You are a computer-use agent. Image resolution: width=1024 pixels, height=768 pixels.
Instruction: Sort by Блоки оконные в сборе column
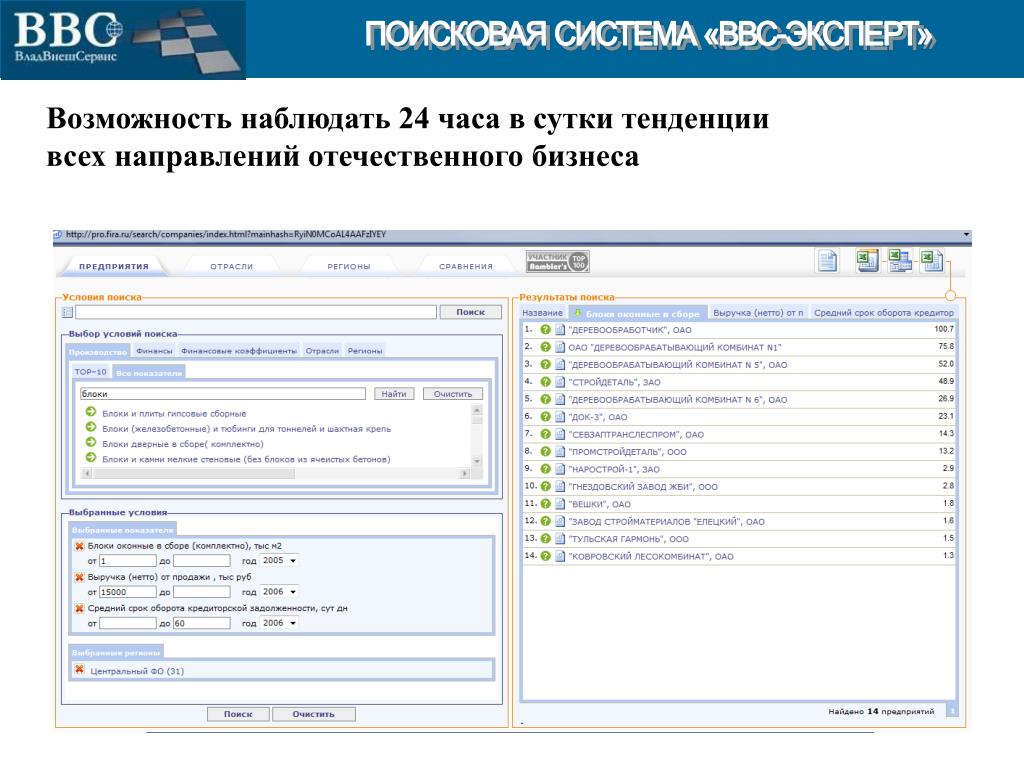pos(637,313)
